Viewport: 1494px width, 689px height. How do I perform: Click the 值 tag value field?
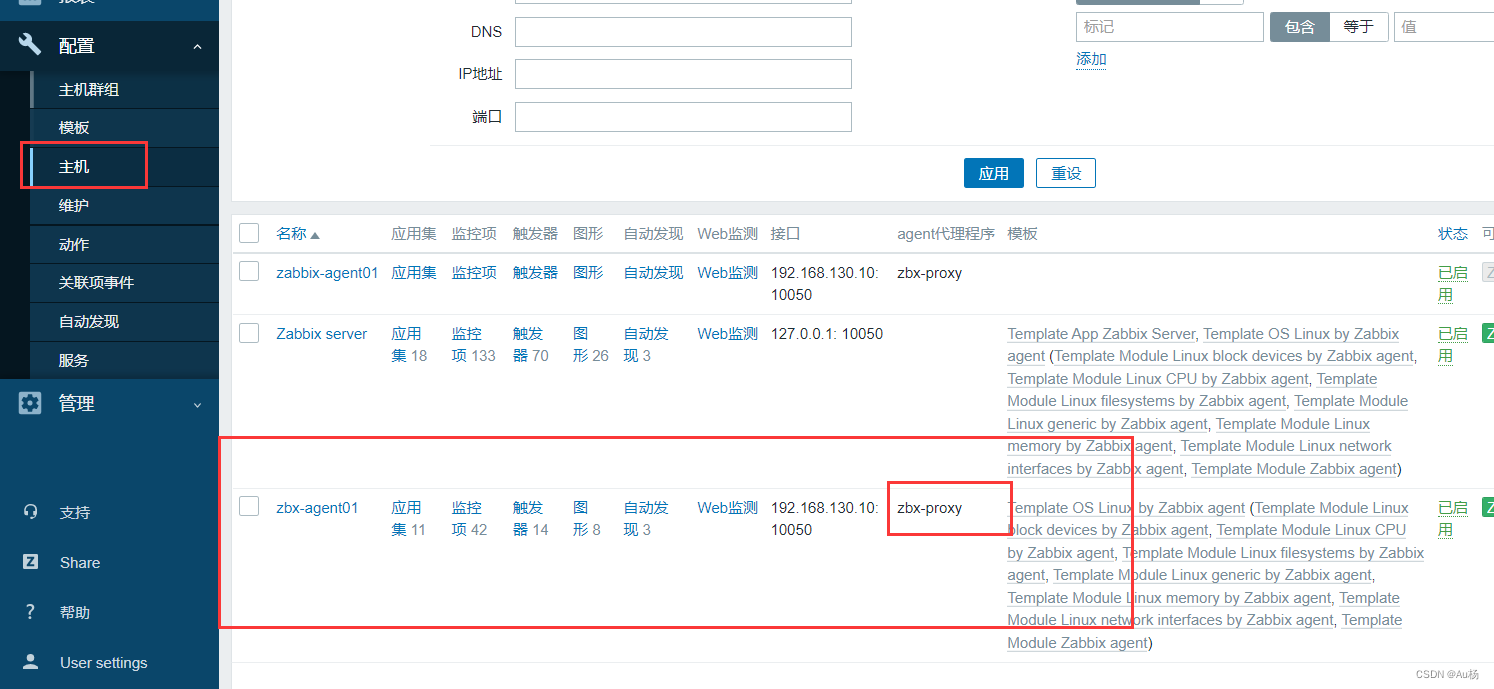[1444, 27]
